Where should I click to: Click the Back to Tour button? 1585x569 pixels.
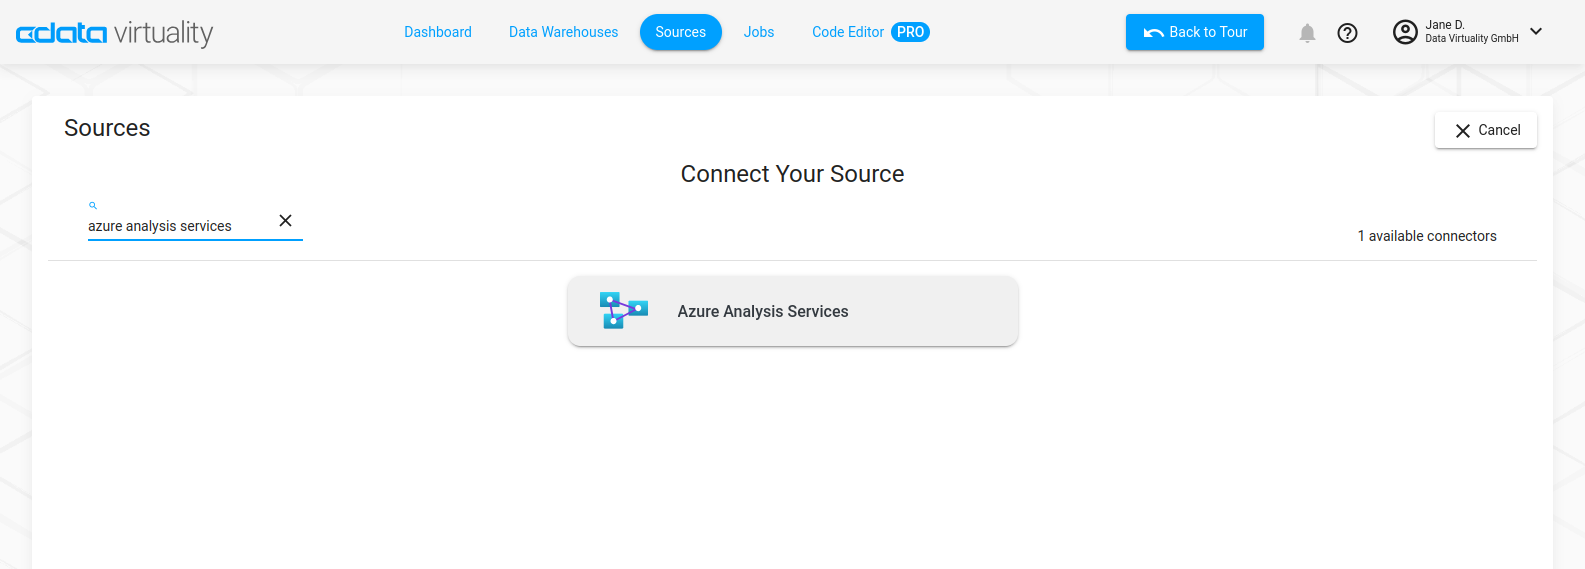[x=1194, y=32]
